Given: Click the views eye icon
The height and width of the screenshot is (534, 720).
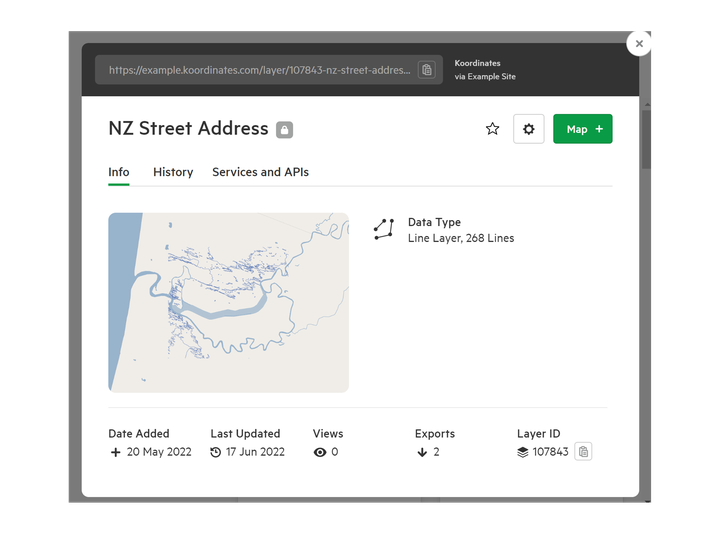Looking at the screenshot, I should pos(320,452).
